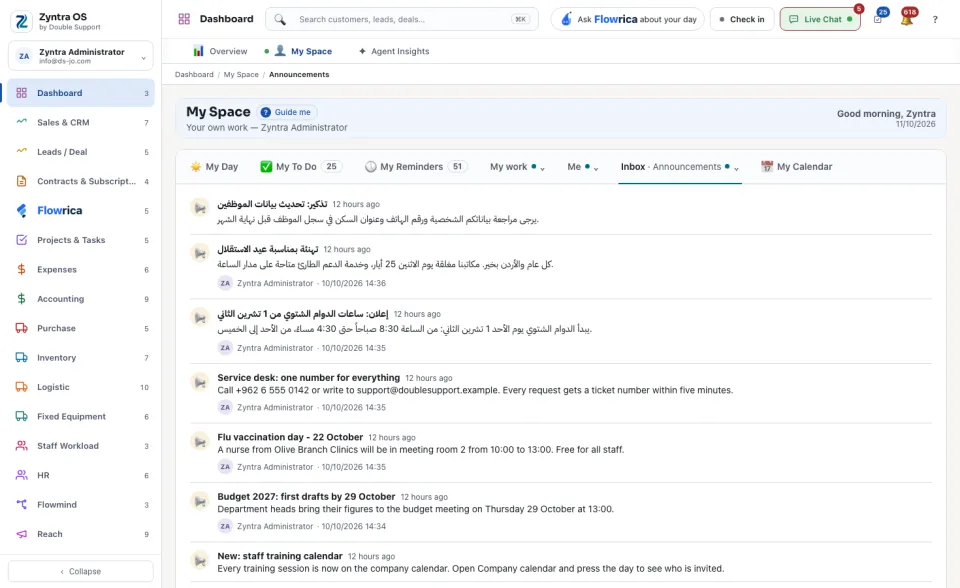This screenshot has height=588, width=960.
Task: Open the notifications bell
Action: pyautogui.click(x=907, y=19)
